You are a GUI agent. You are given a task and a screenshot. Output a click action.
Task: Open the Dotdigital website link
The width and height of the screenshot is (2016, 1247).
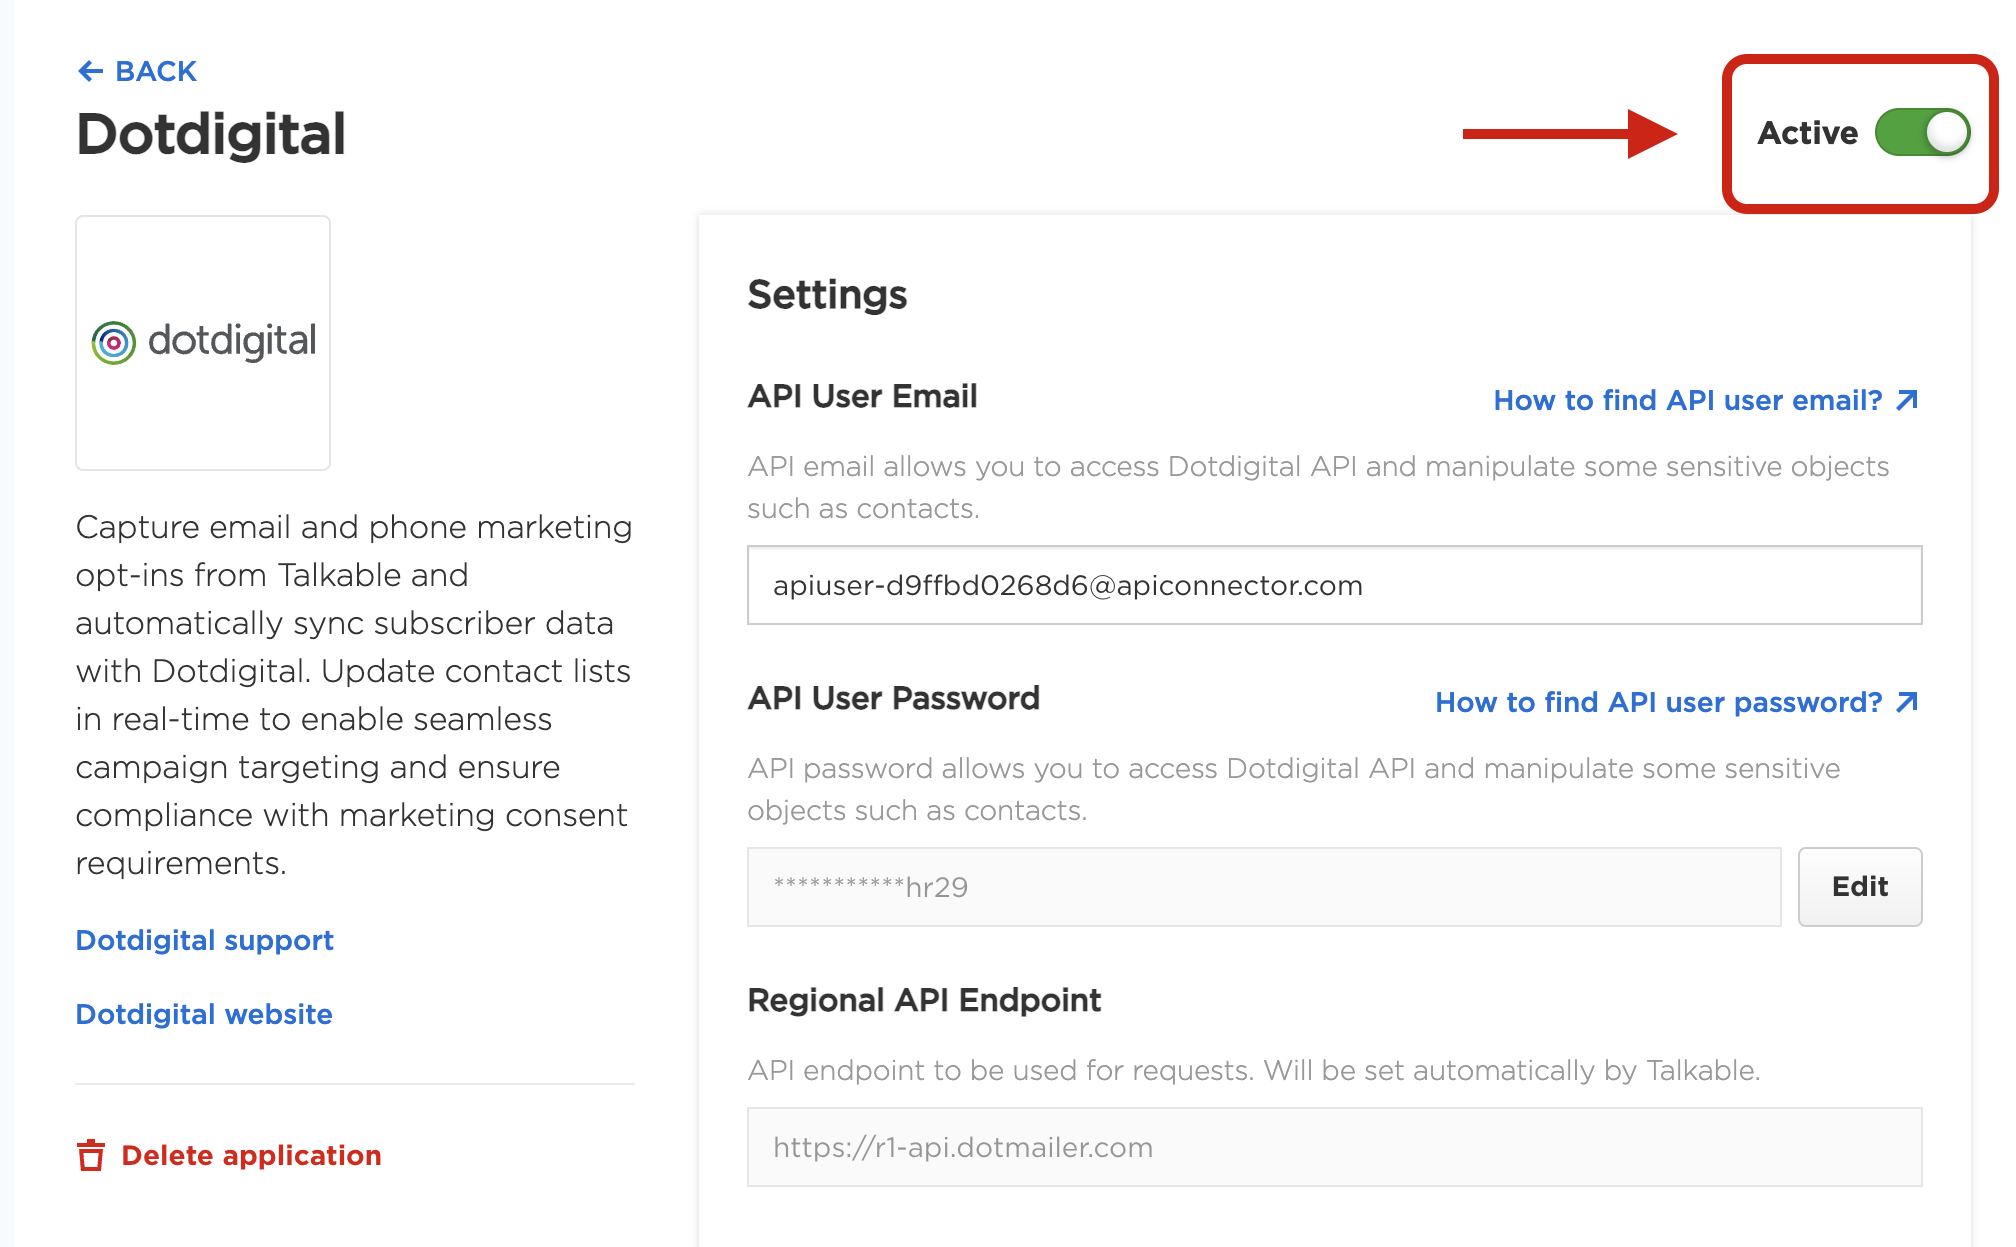point(204,1014)
